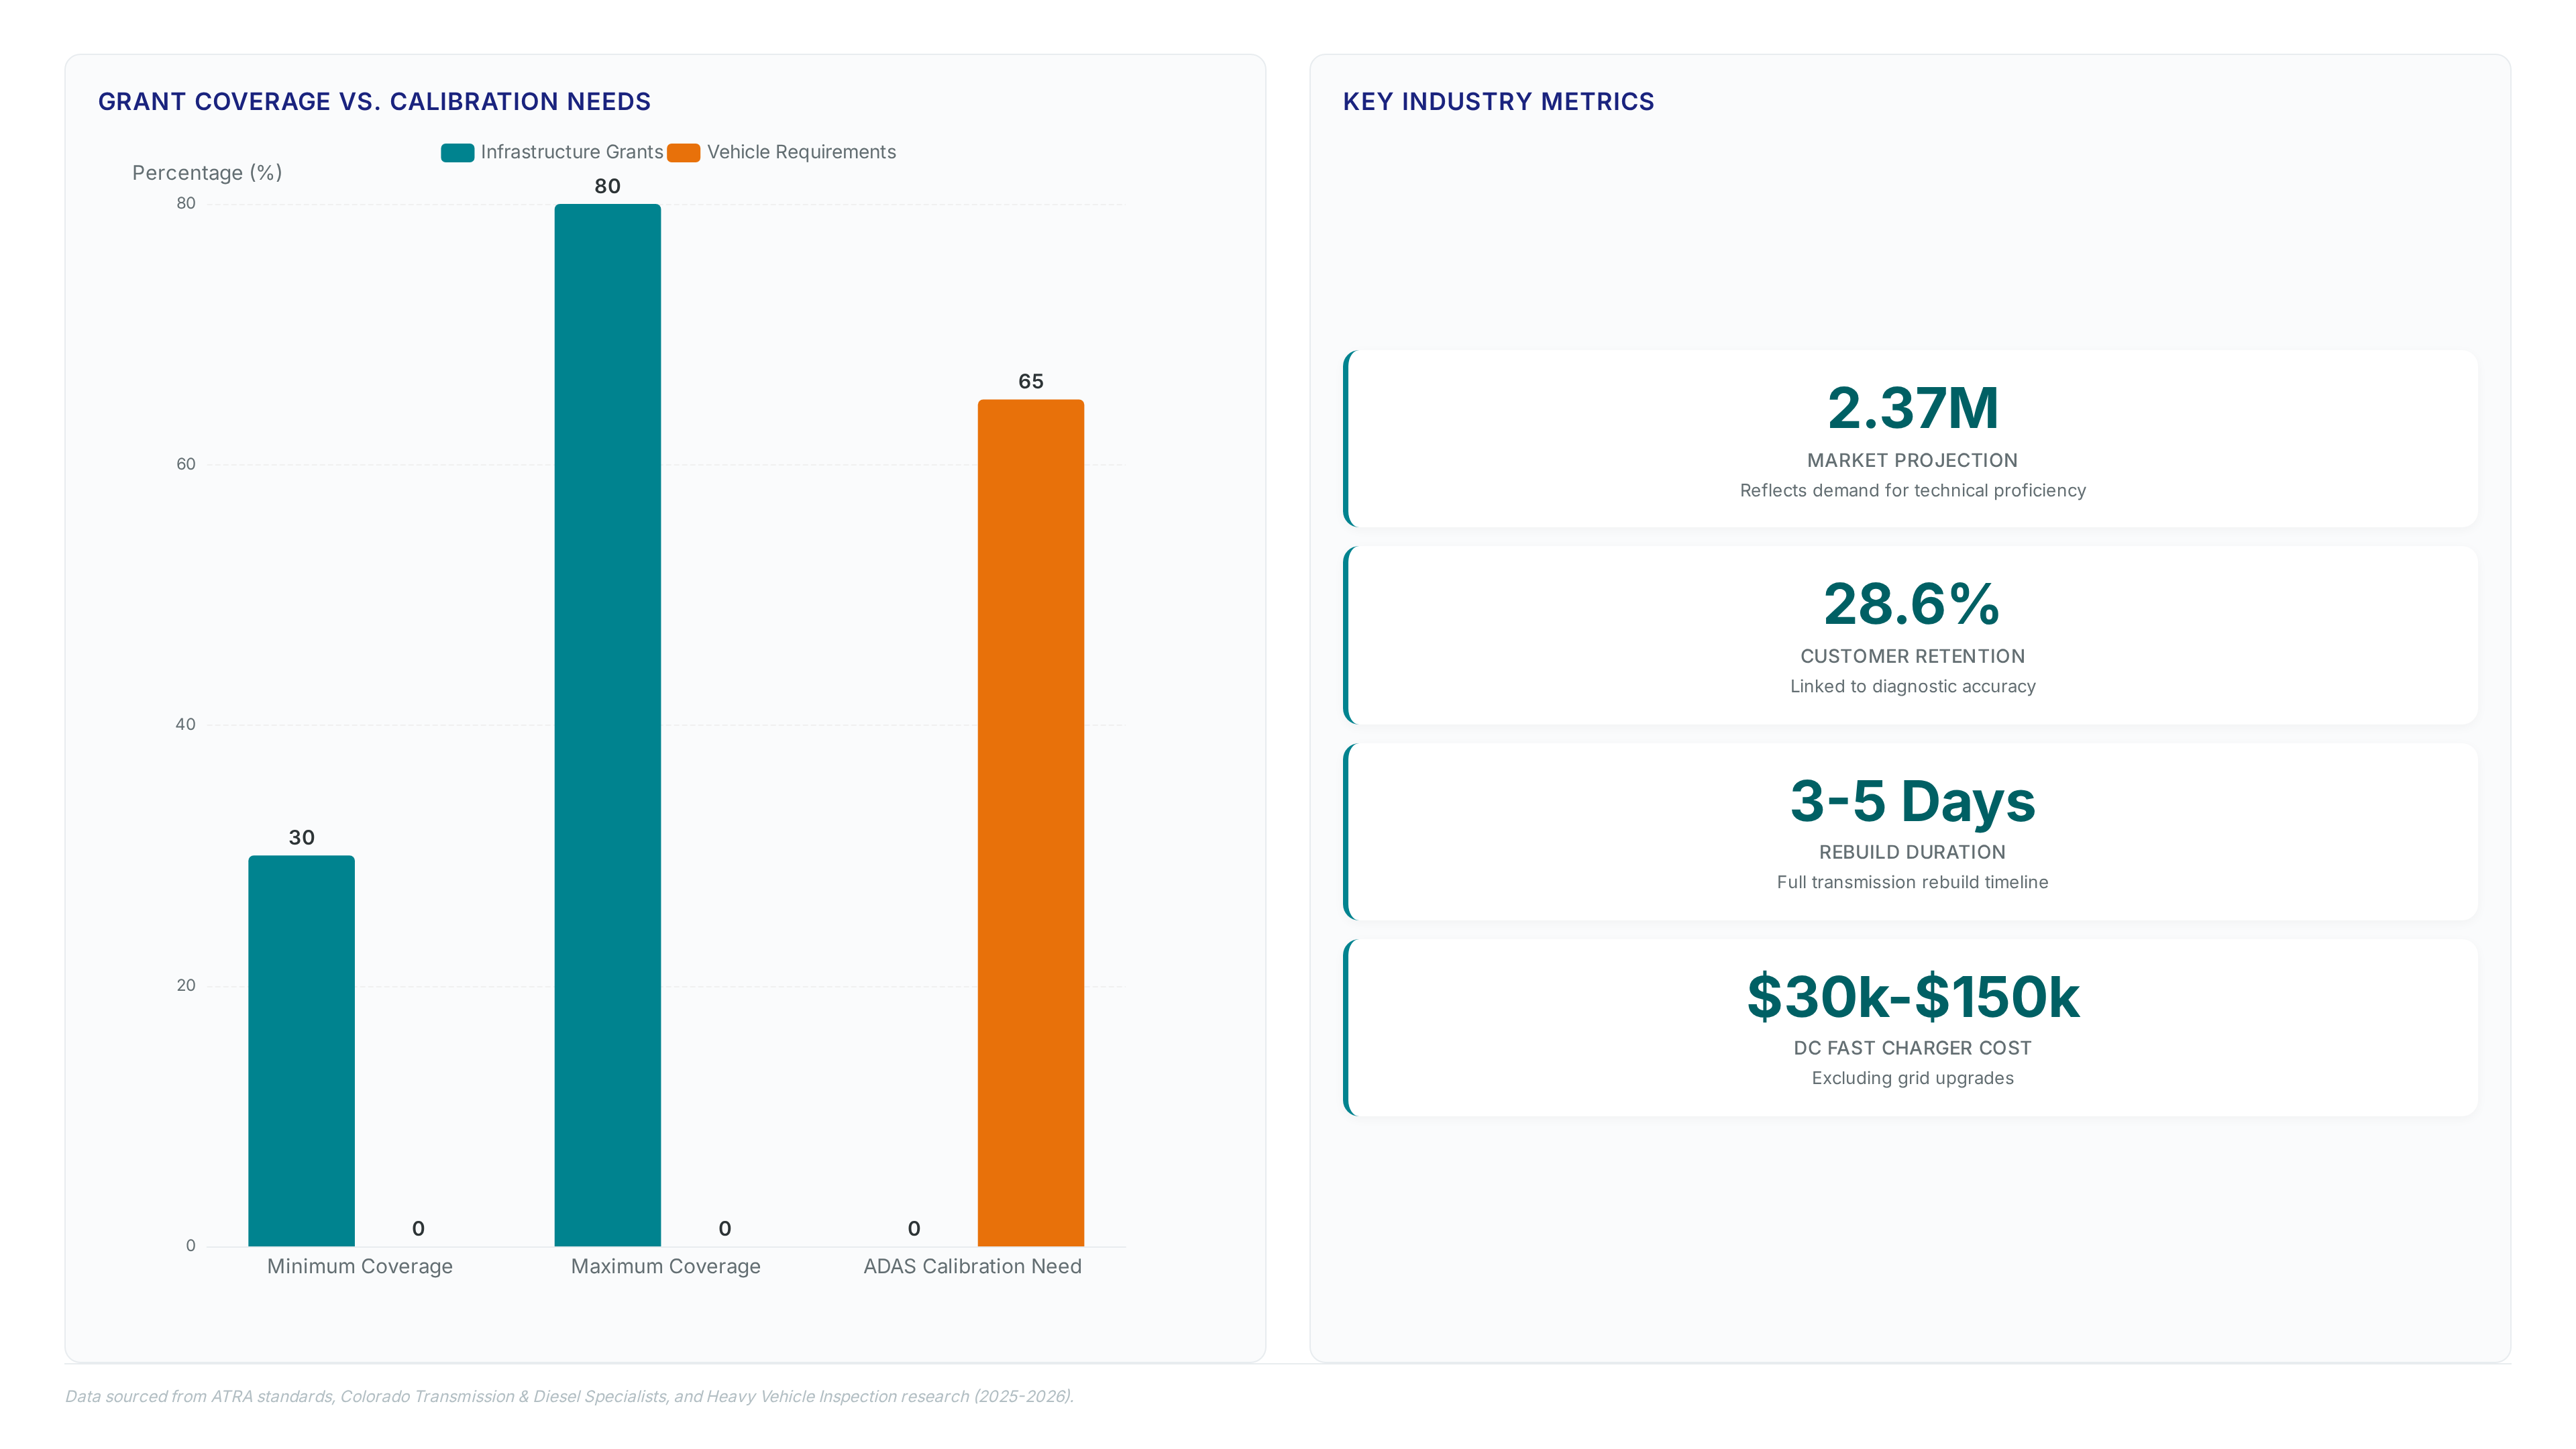Click the 'Percentage (%)' axis title
This screenshot has height=1449, width=2576.
click(207, 173)
